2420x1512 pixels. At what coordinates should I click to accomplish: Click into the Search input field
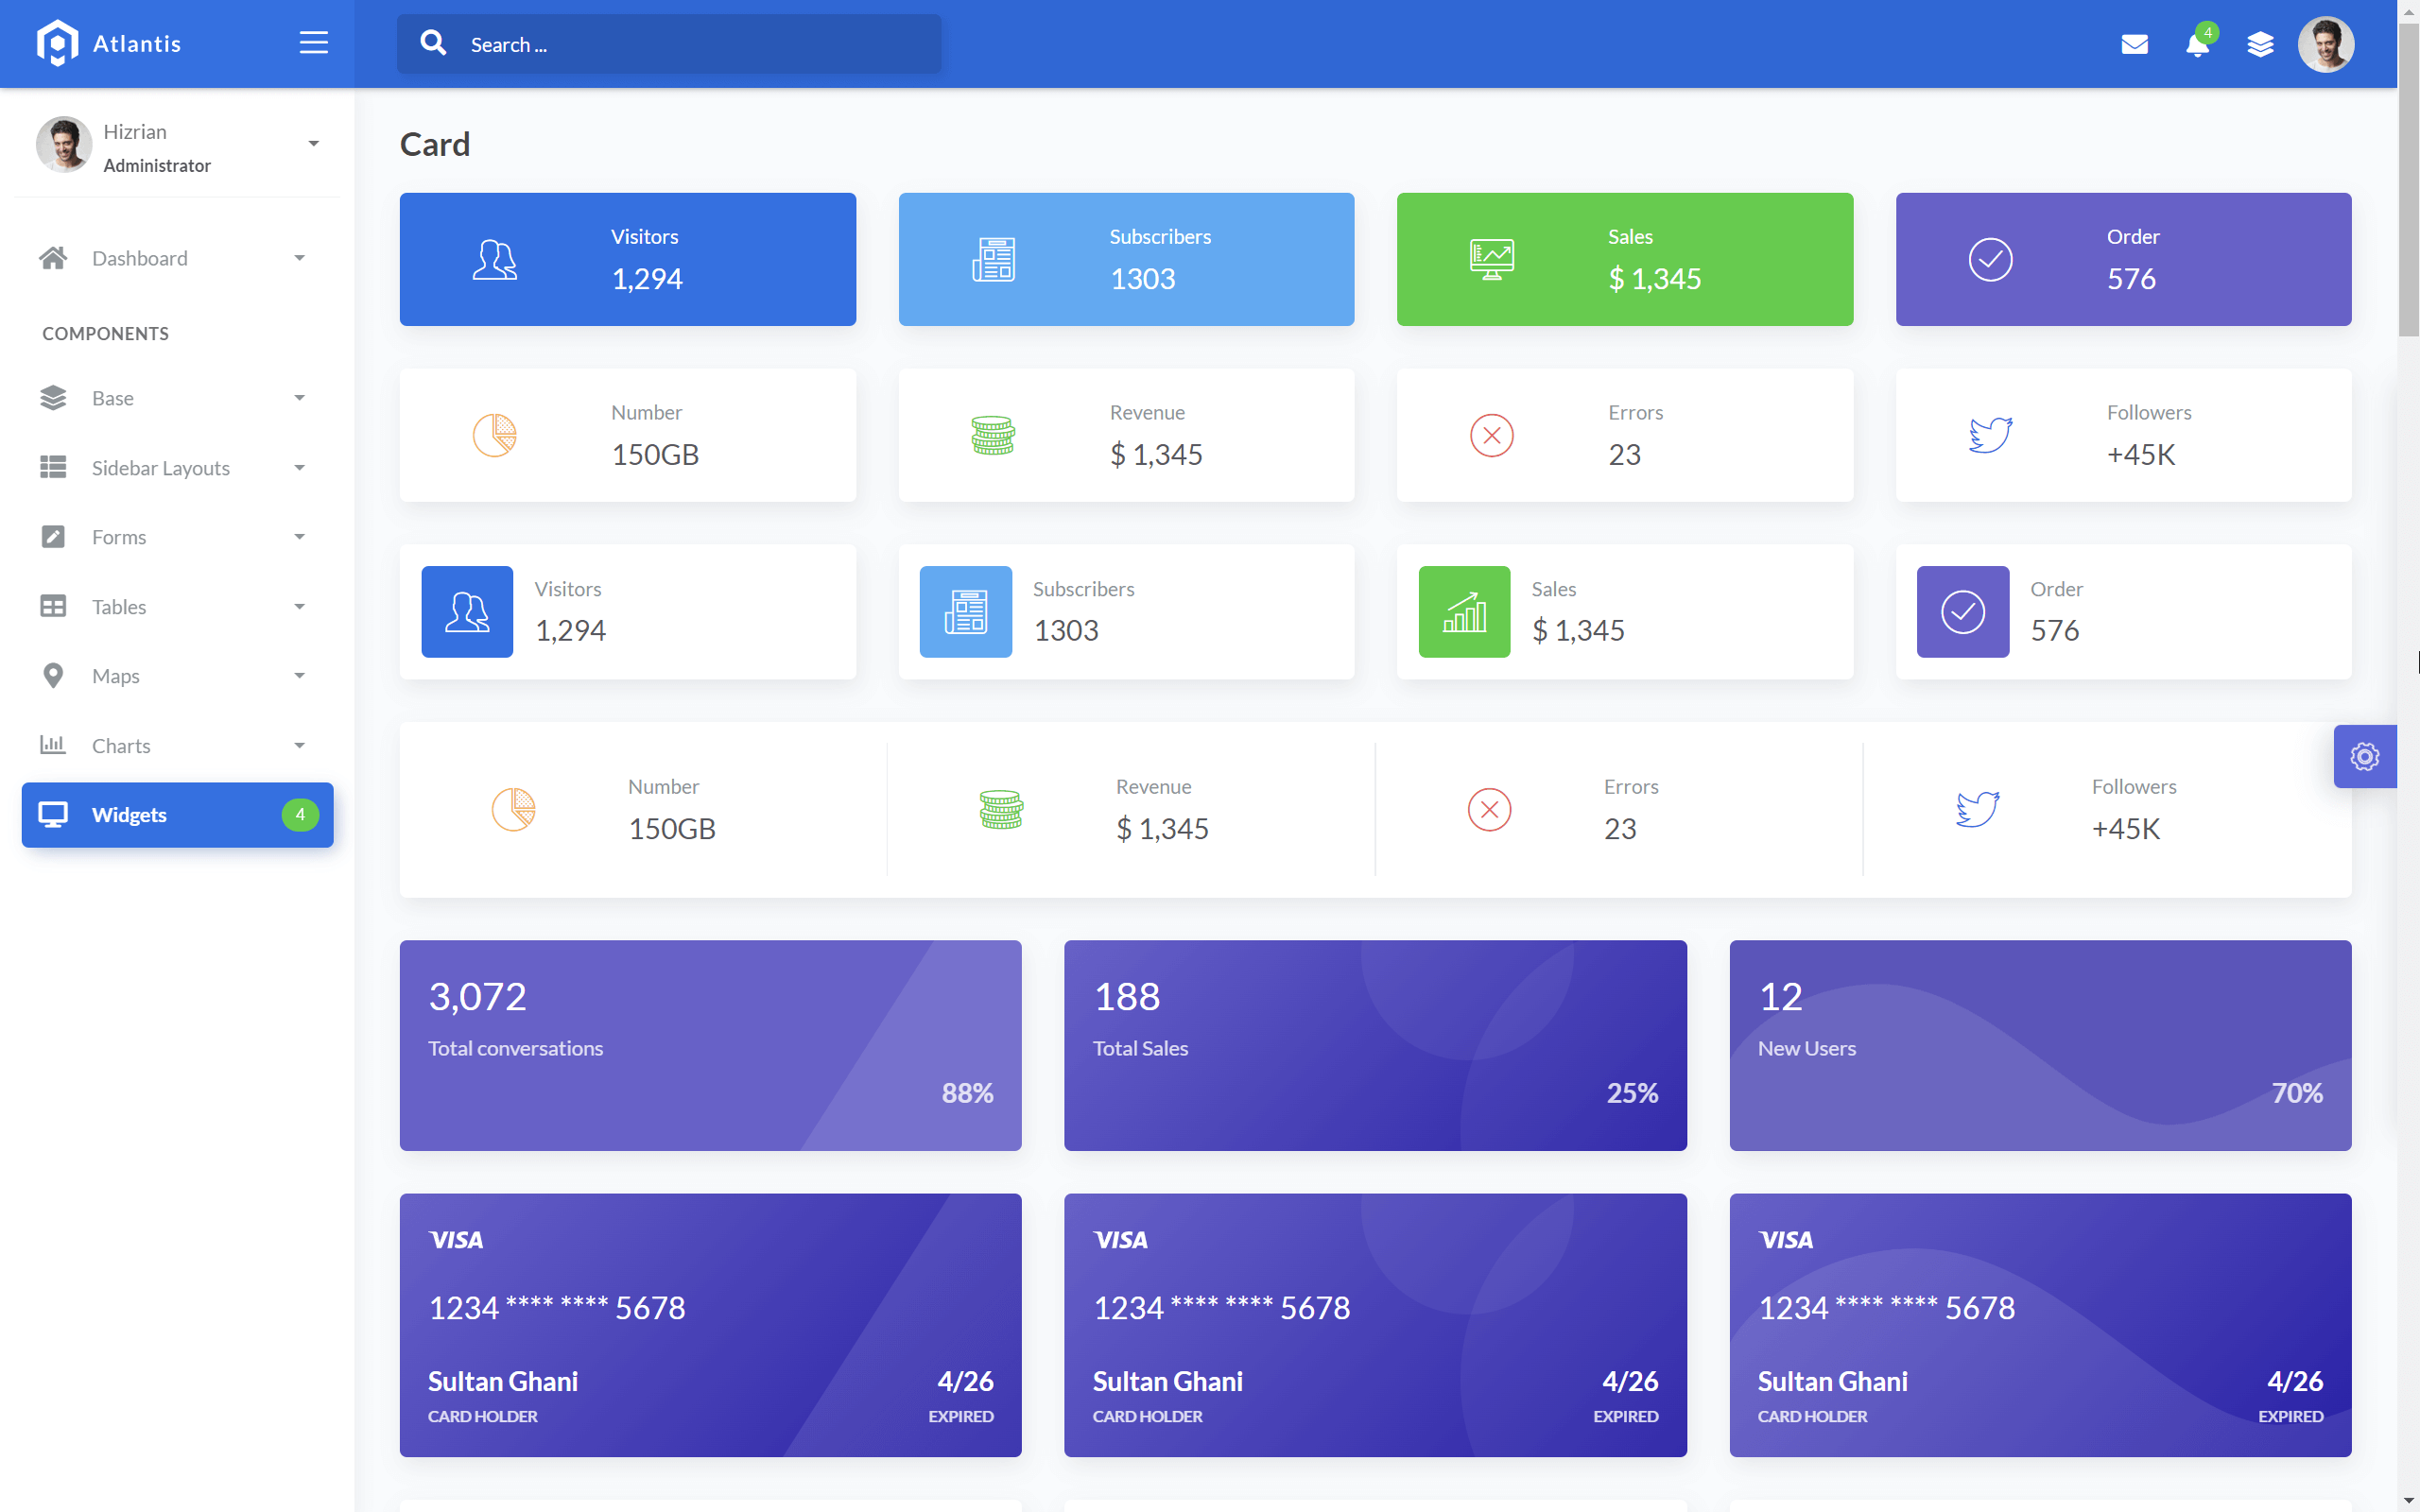point(690,44)
